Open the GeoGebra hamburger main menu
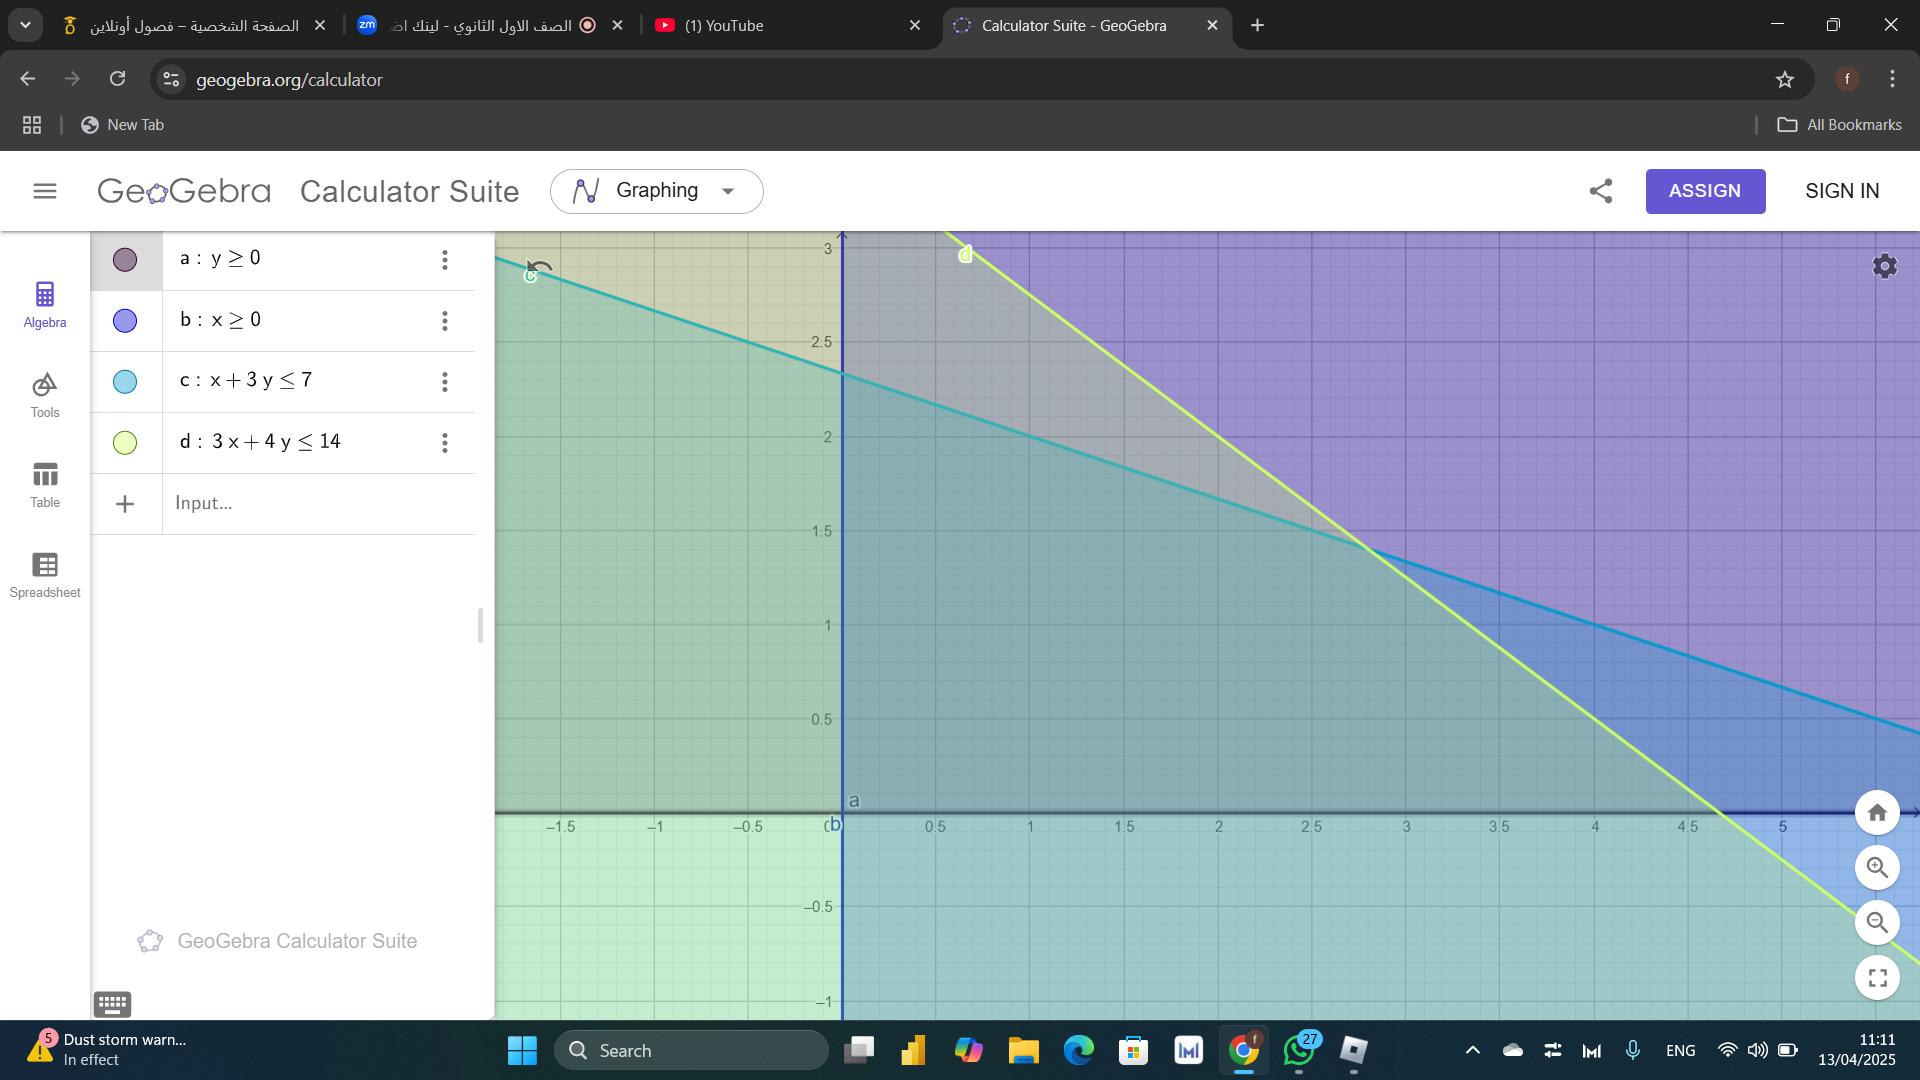Image resolution: width=1920 pixels, height=1080 pixels. pos(45,191)
